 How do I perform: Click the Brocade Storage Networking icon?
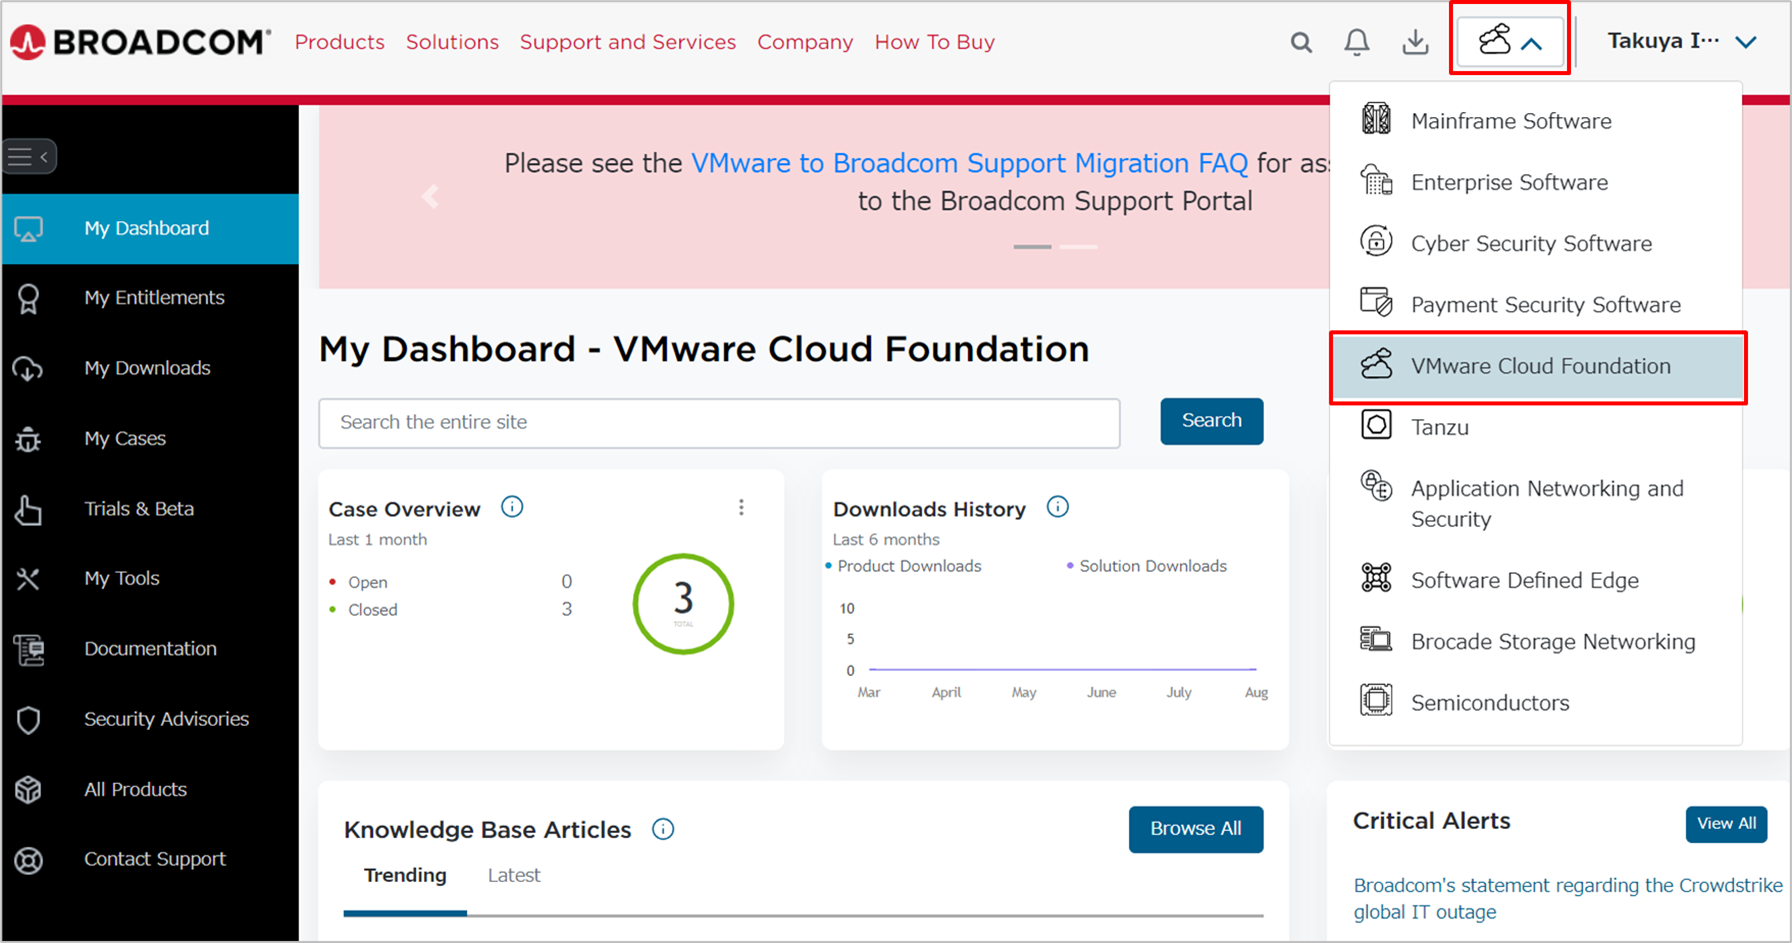[1376, 639]
